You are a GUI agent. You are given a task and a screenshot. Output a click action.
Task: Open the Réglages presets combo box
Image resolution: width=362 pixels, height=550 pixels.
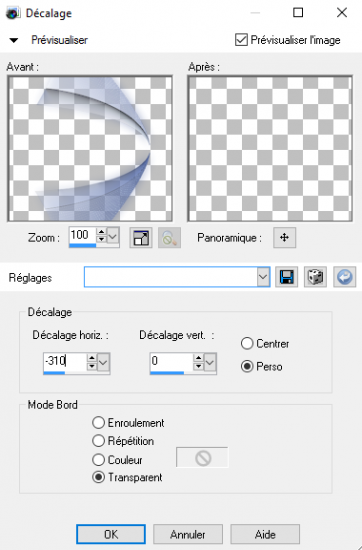[x=177, y=277]
